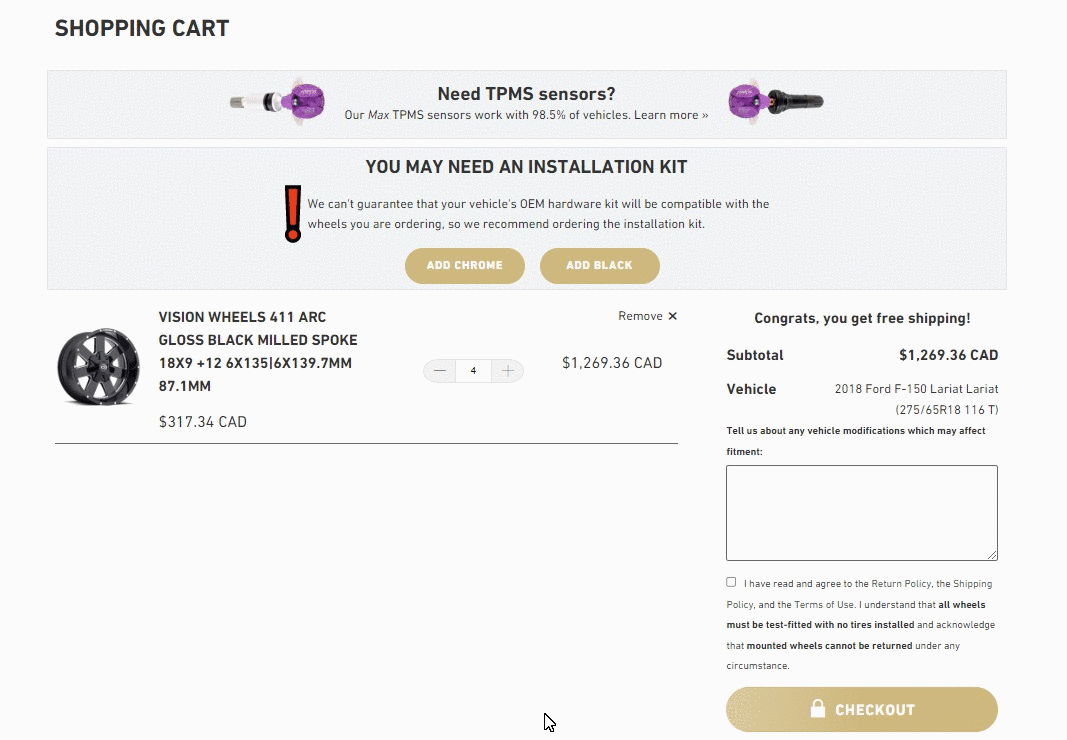Click the 'Need TPMS sensors?' heading

[526, 94]
